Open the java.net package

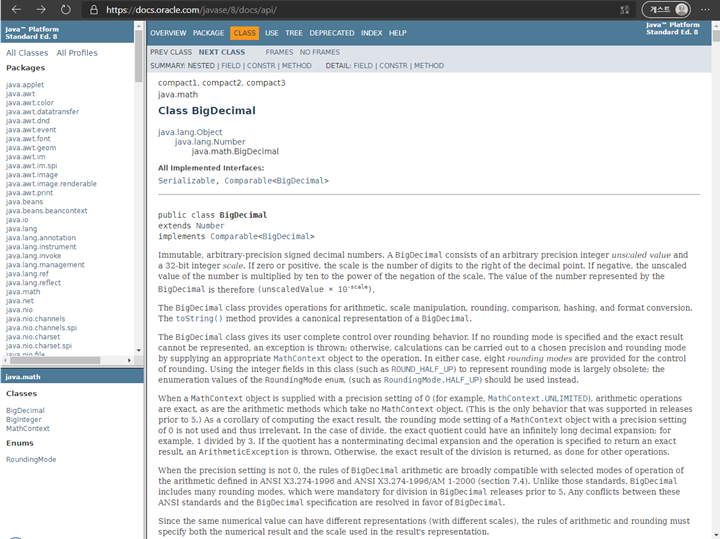coord(20,301)
